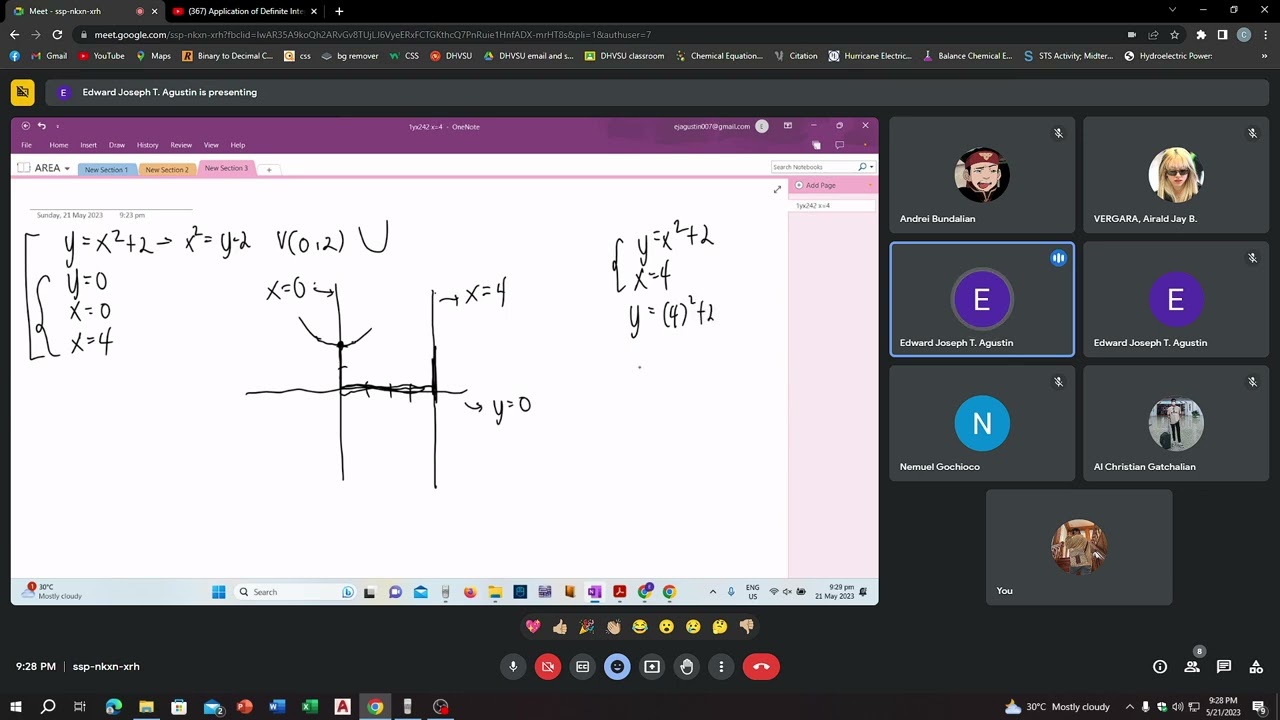Show more bookmarks overflow chevron
1280x720 pixels.
pyautogui.click(x=1264, y=56)
